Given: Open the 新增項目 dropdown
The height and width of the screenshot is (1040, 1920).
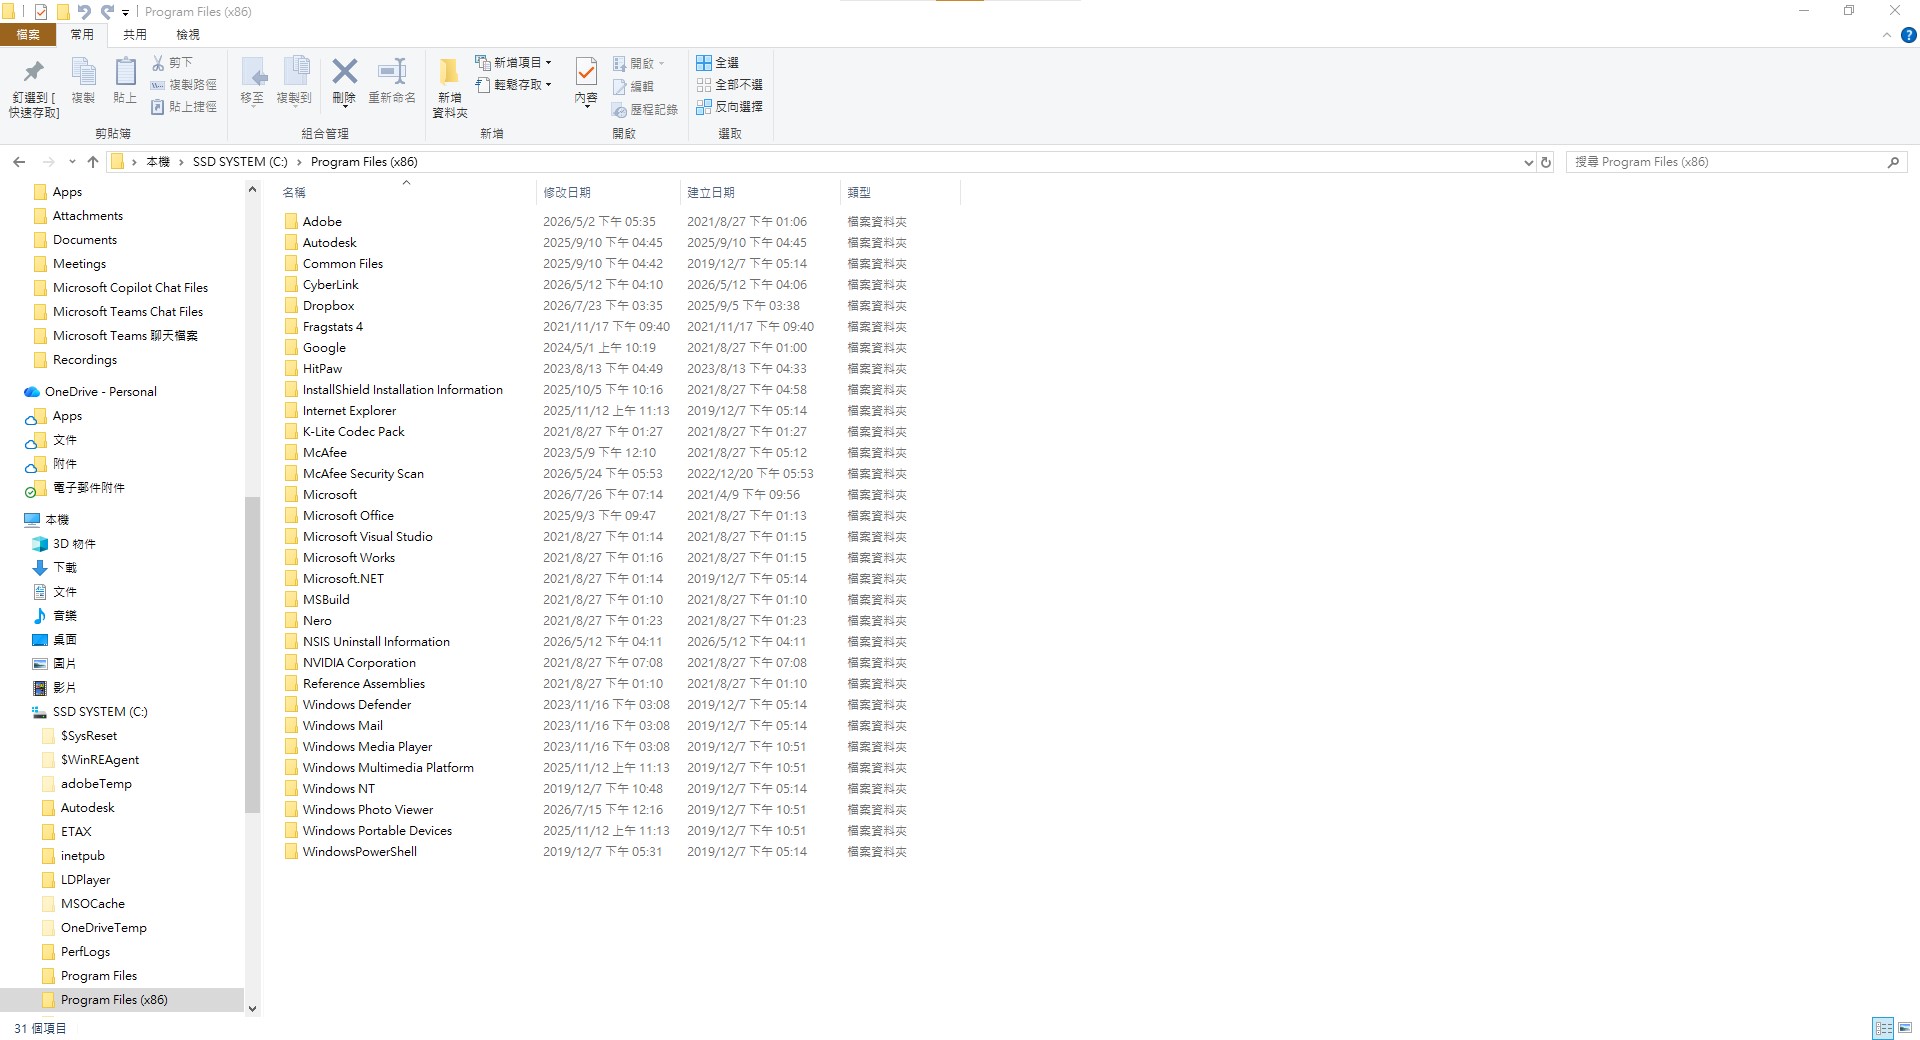Looking at the screenshot, I should coord(514,62).
